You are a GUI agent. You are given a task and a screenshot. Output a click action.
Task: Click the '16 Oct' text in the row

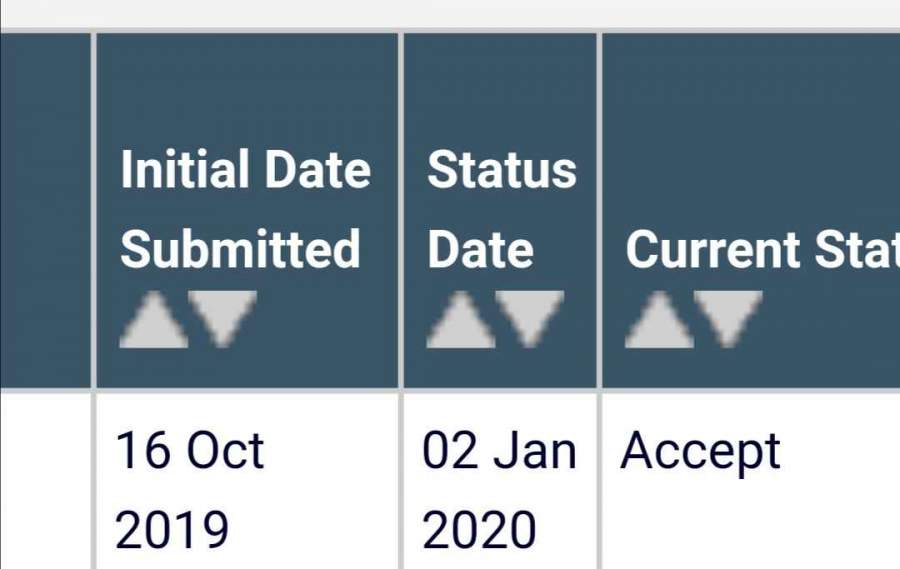(190, 451)
